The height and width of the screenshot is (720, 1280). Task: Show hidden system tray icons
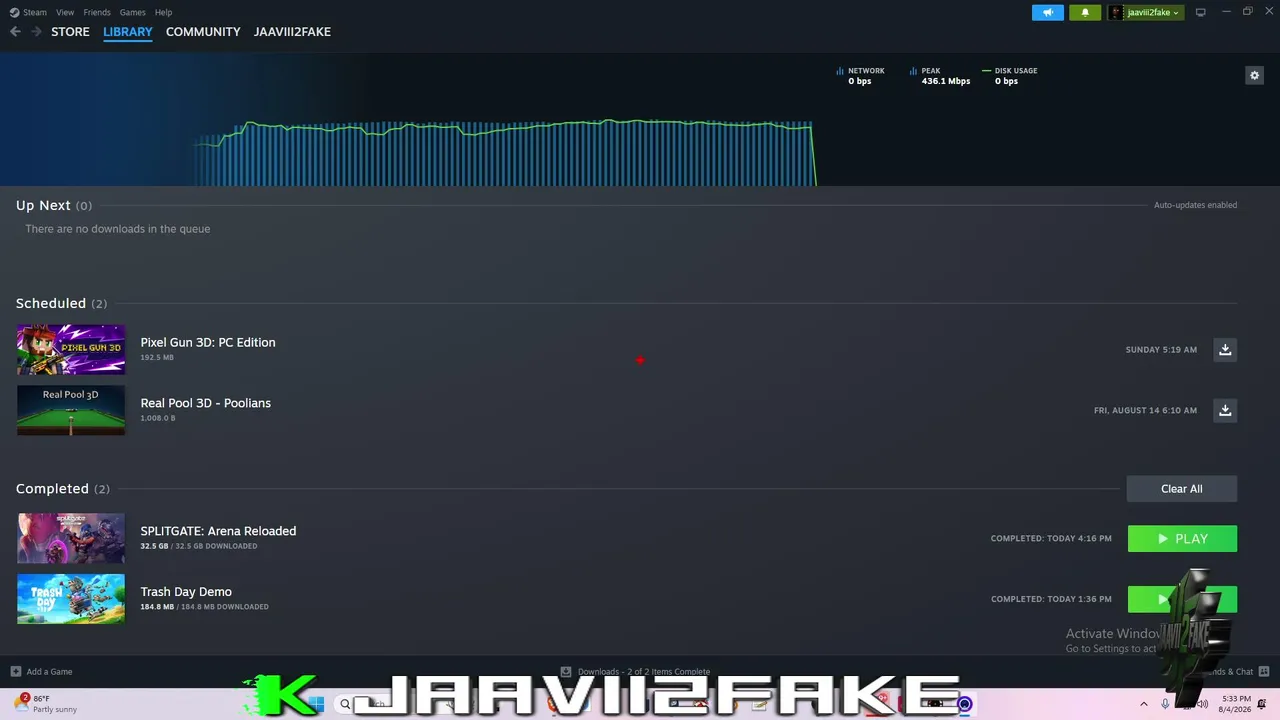tap(1144, 704)
